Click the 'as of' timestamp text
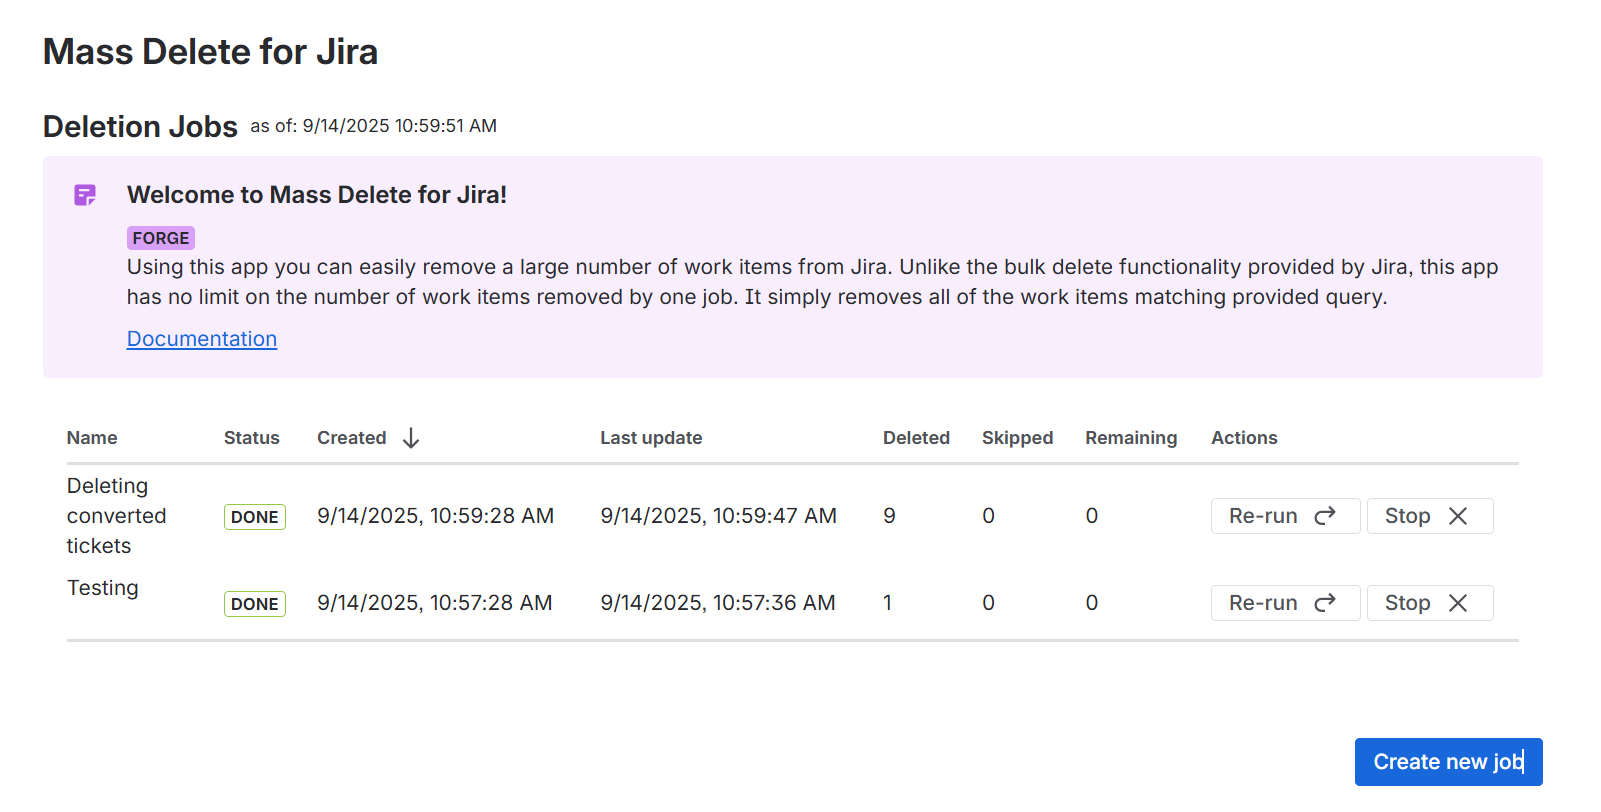This screenshot has height=812, width=1601. [373, 126]
